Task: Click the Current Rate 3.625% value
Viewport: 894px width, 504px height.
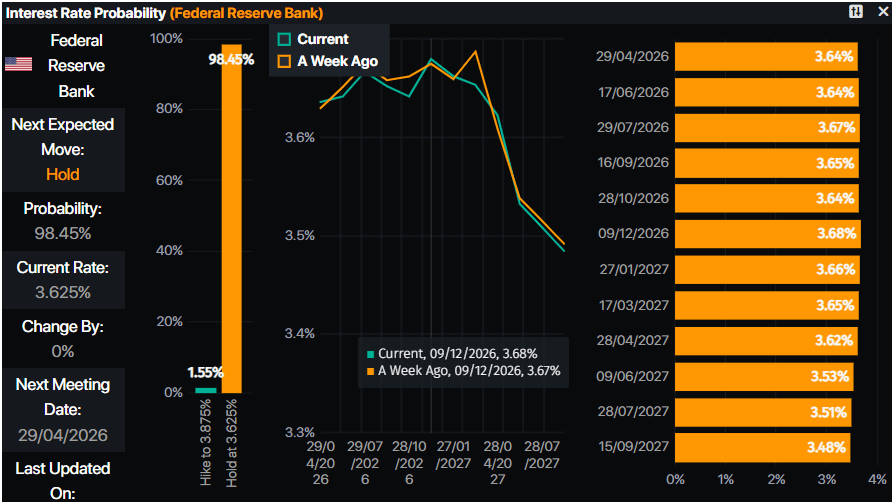Action: point(62,293)
